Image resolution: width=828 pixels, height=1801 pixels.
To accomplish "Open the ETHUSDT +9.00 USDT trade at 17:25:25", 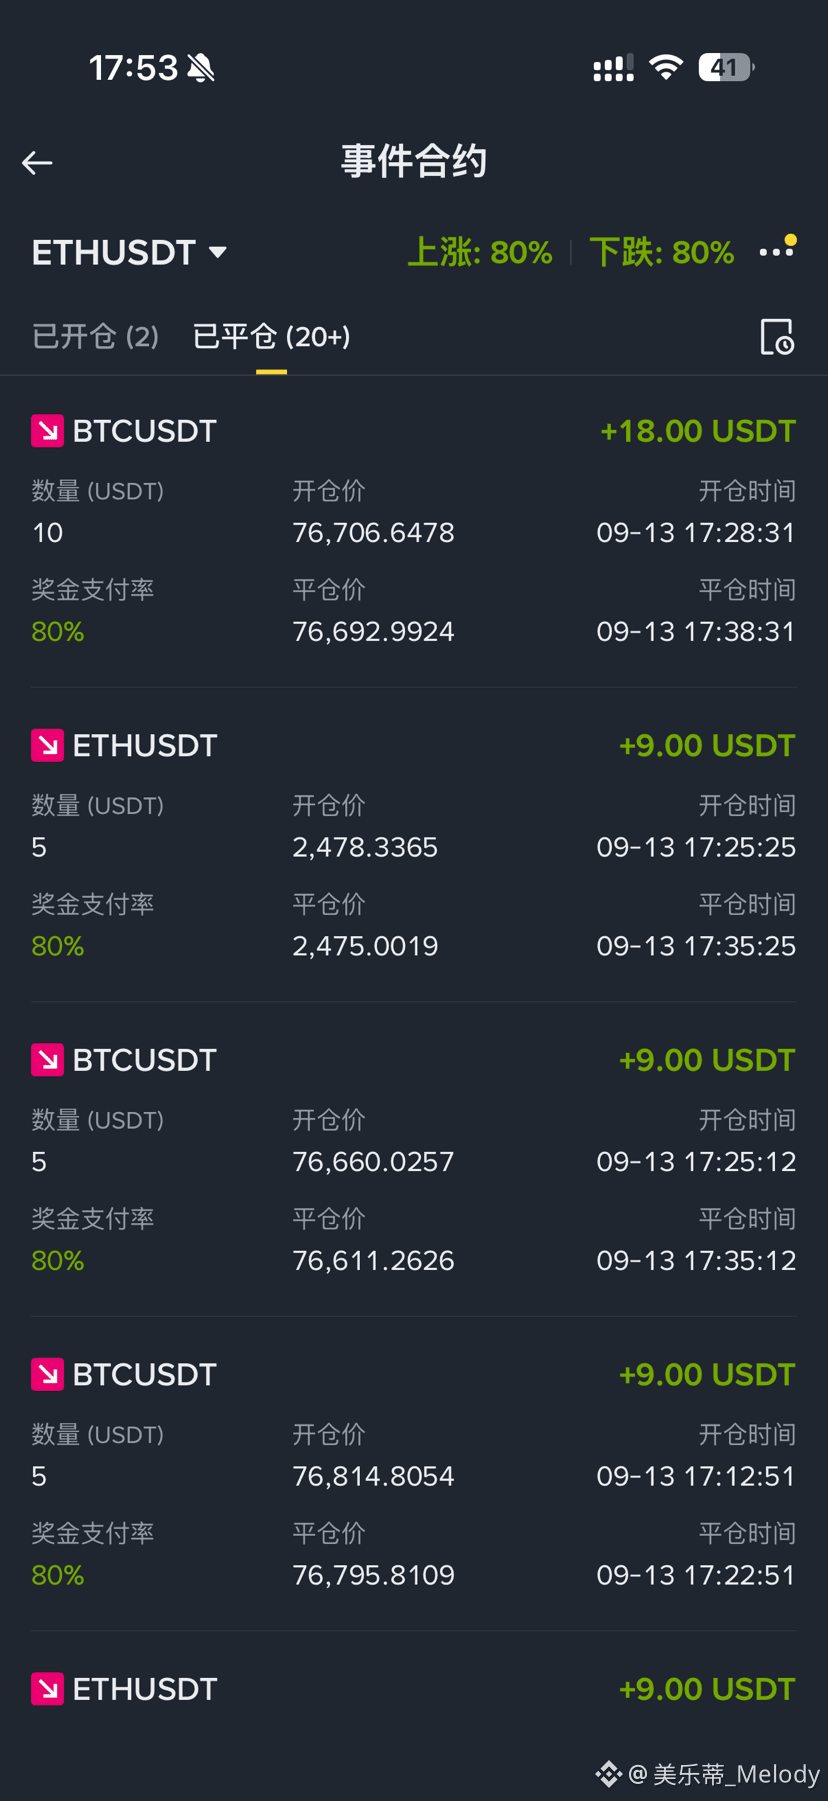I will (414, 845).
